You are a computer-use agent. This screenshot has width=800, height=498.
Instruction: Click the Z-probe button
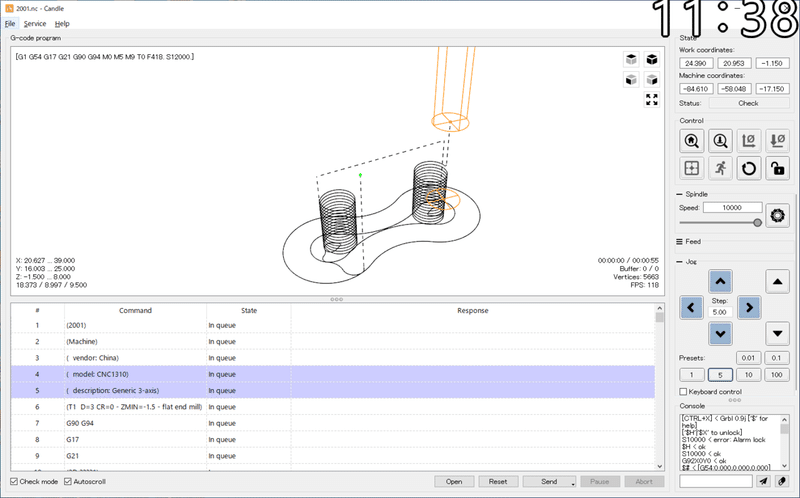click(x=720, y=141)
